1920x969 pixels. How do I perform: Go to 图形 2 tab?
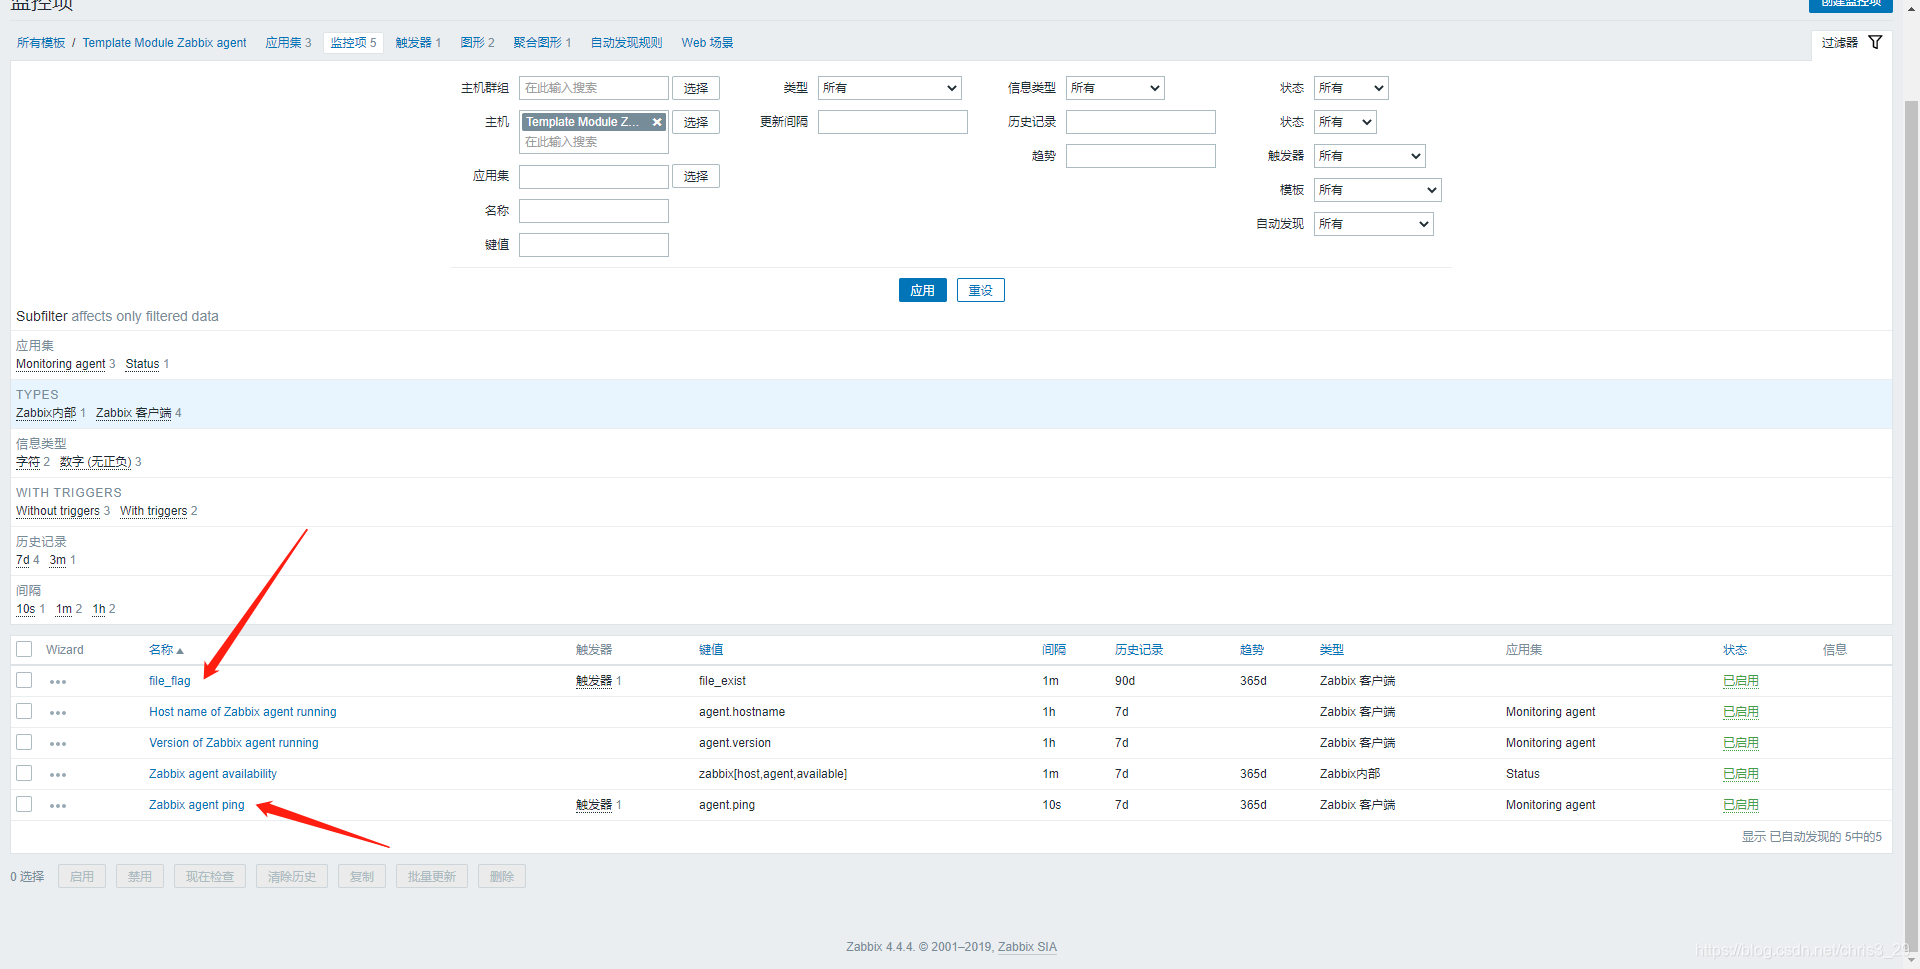477,43
